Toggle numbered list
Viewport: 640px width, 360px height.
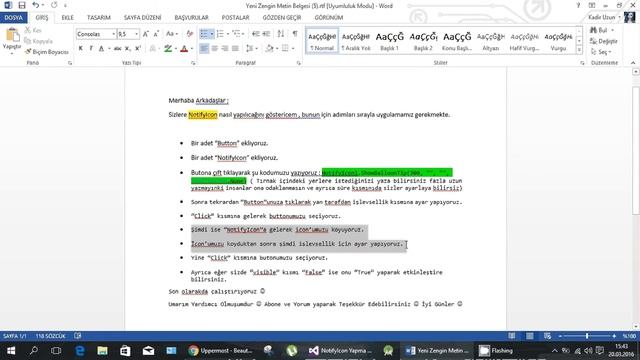tap(220, 34)
